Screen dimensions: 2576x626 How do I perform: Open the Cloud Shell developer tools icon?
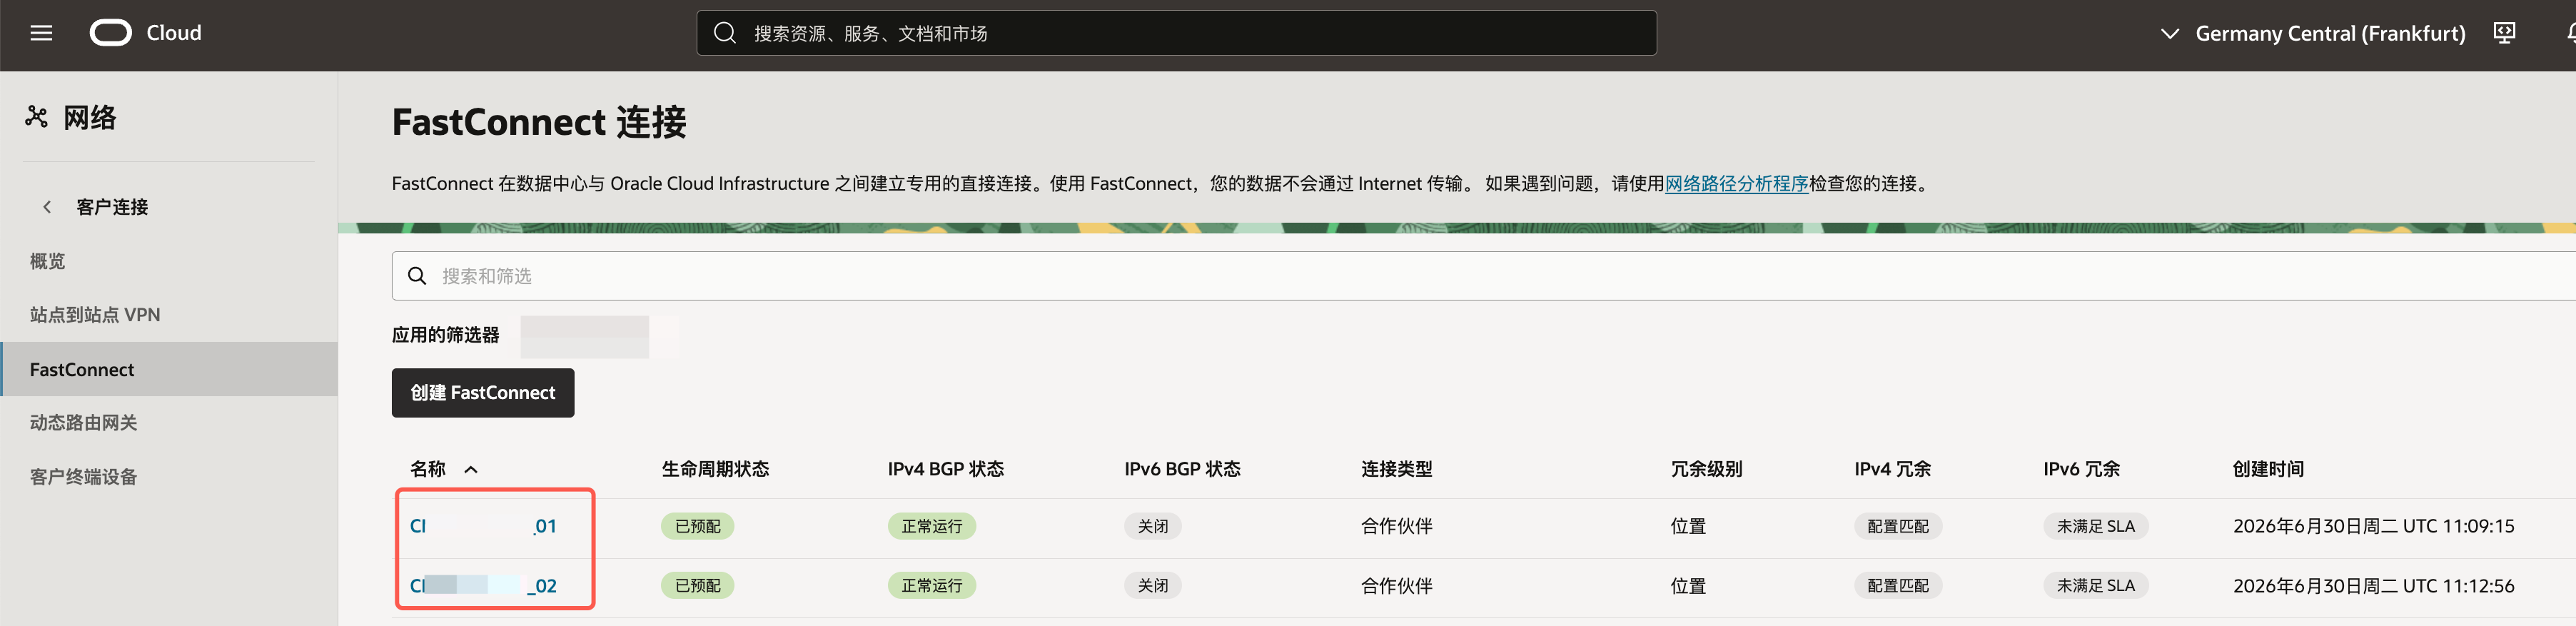coord(2504,33)
